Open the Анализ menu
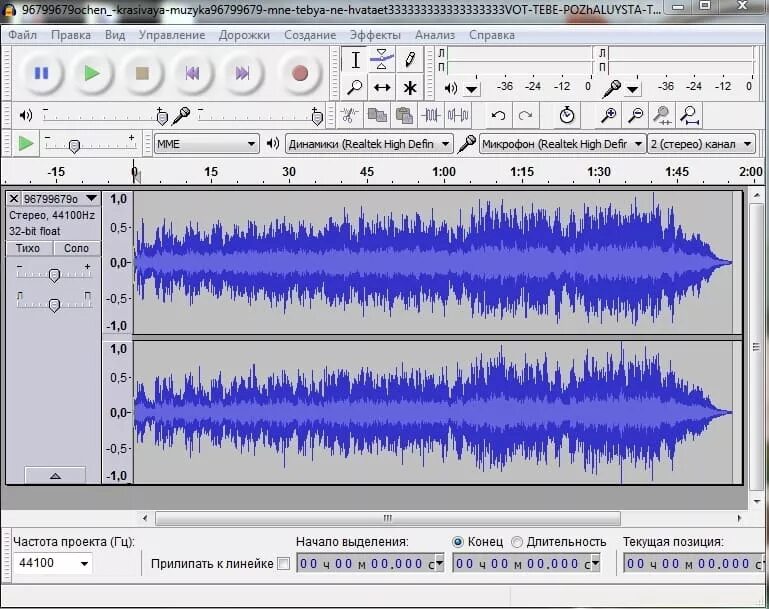 pos(435,35)
